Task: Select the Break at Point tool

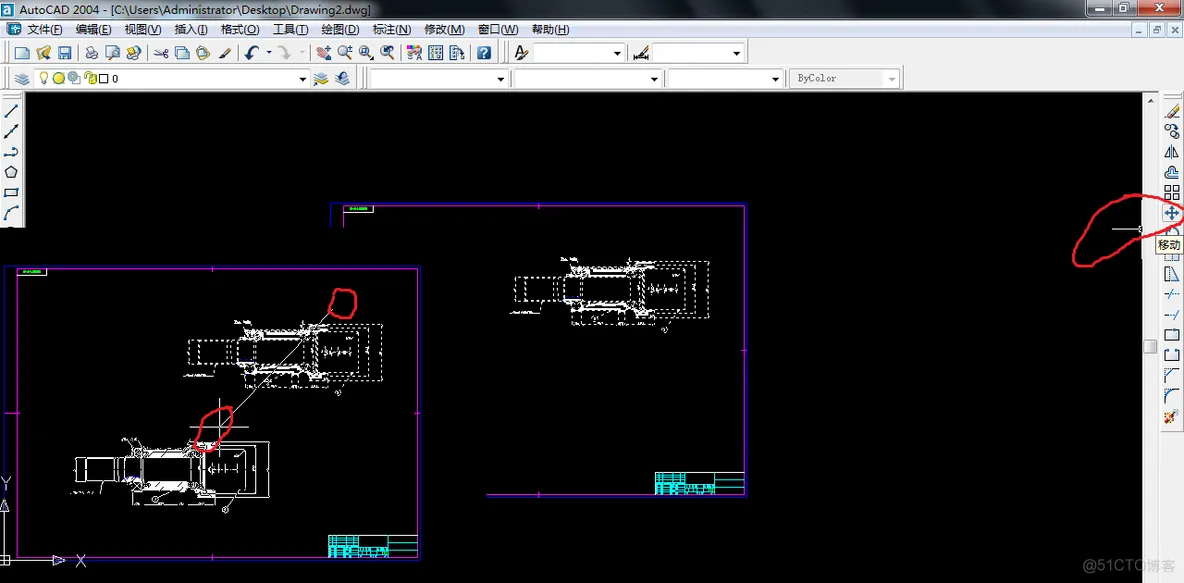Action: (x=1172, y=335)
